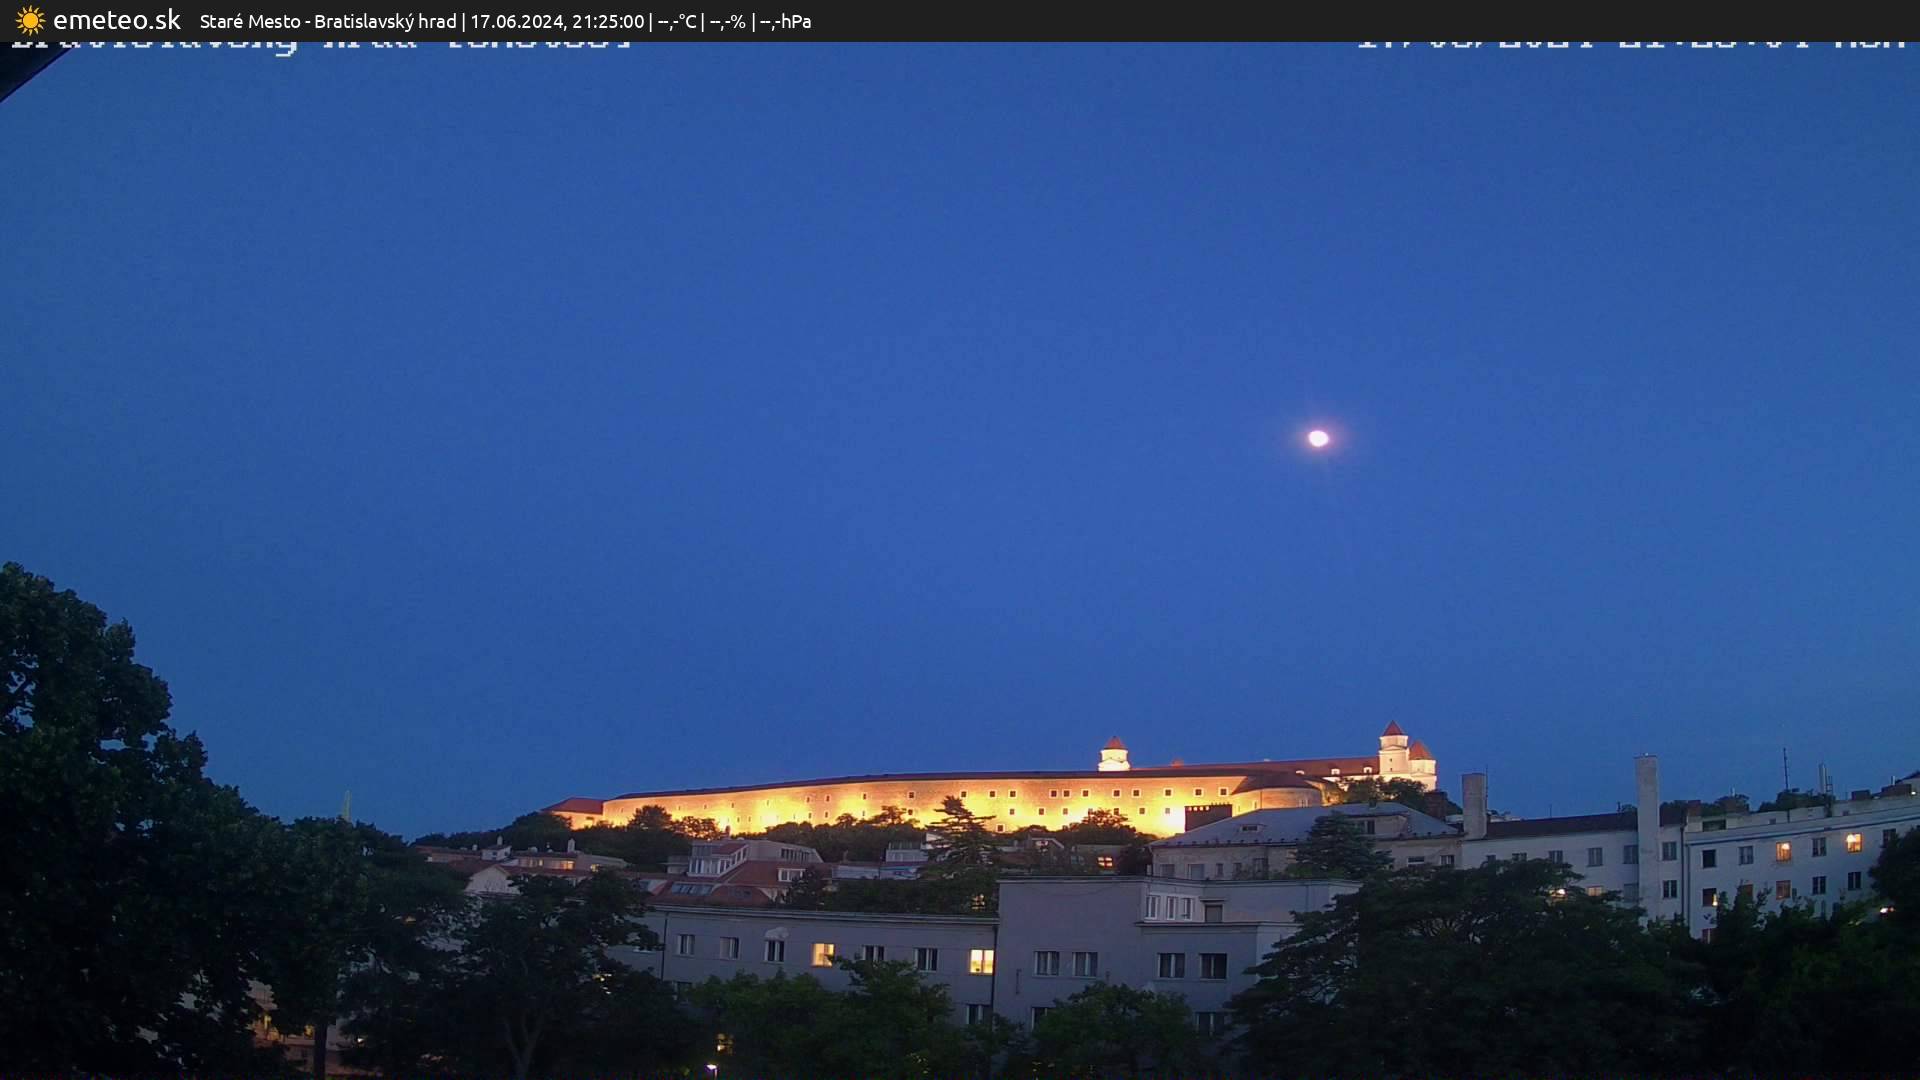Click the pressure hPa indicator

(x=786, y=21)
